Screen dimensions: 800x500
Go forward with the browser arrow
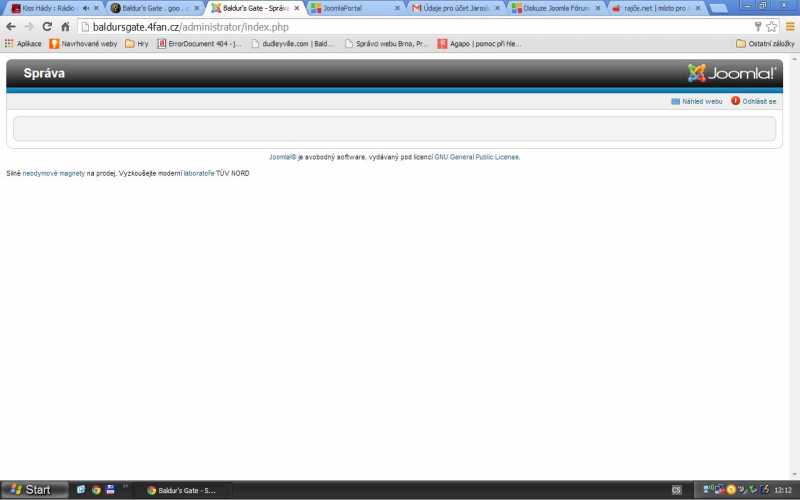pos(29,27)
